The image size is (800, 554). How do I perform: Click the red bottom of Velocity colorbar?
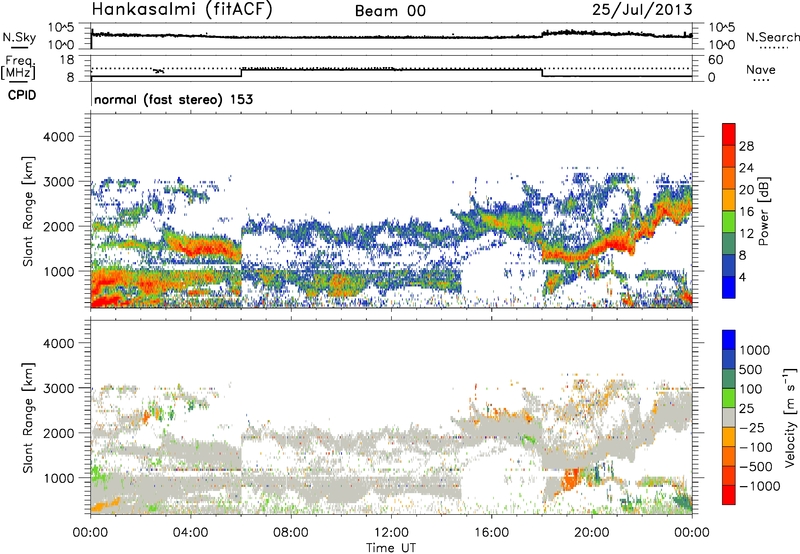click(x=729, y=495)
